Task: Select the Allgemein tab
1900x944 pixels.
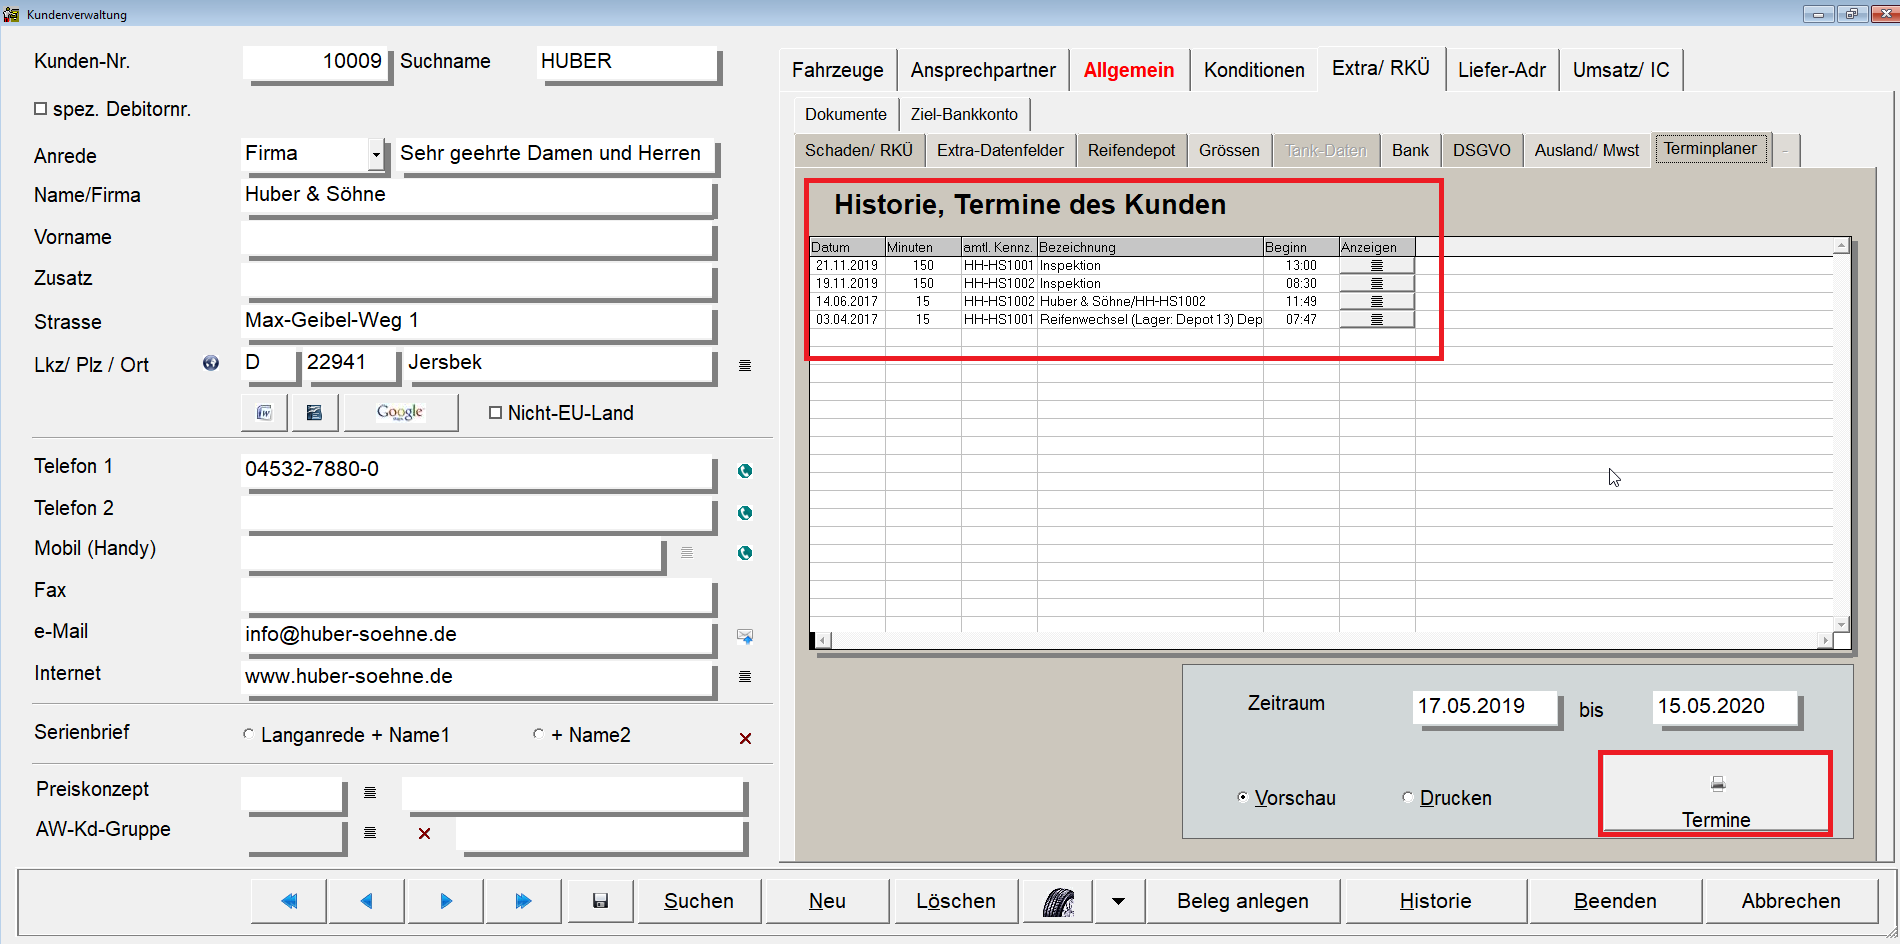Action: pos(1129,70)
